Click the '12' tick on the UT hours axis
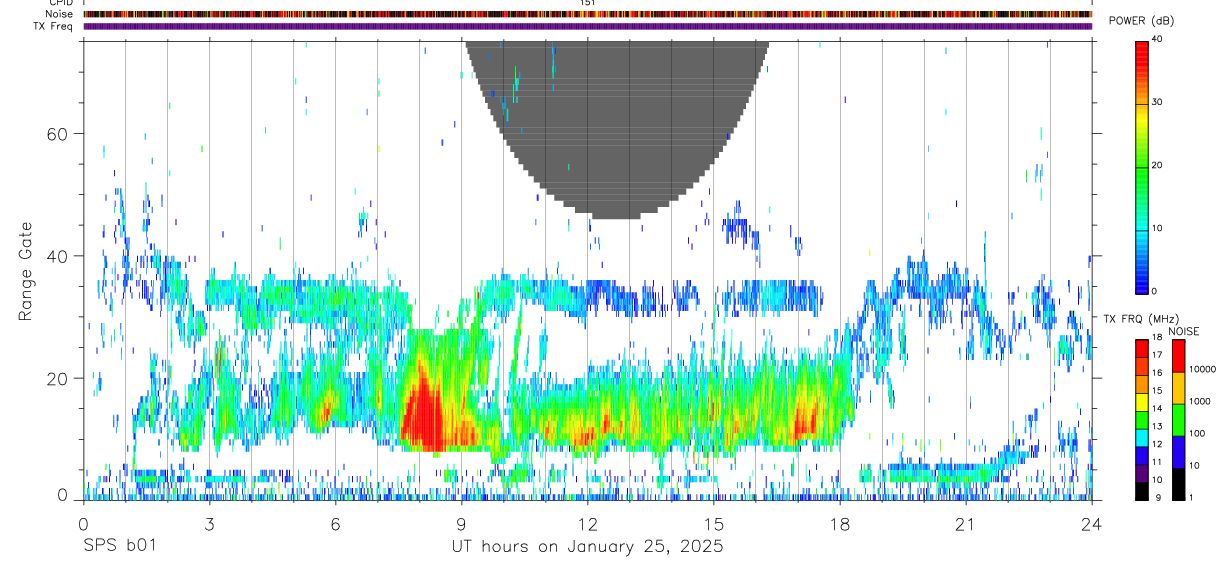Viewport: 1228px width, 567px height. tap(587, 523)
